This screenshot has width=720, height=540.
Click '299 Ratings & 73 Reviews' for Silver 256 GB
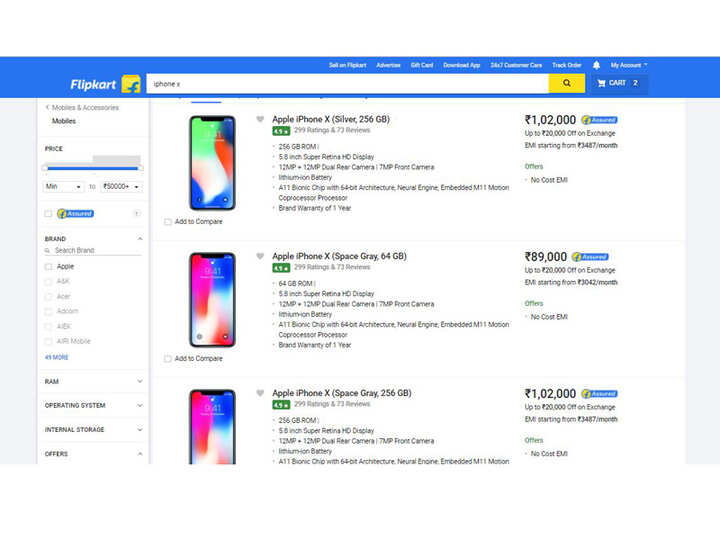(332, 130)
